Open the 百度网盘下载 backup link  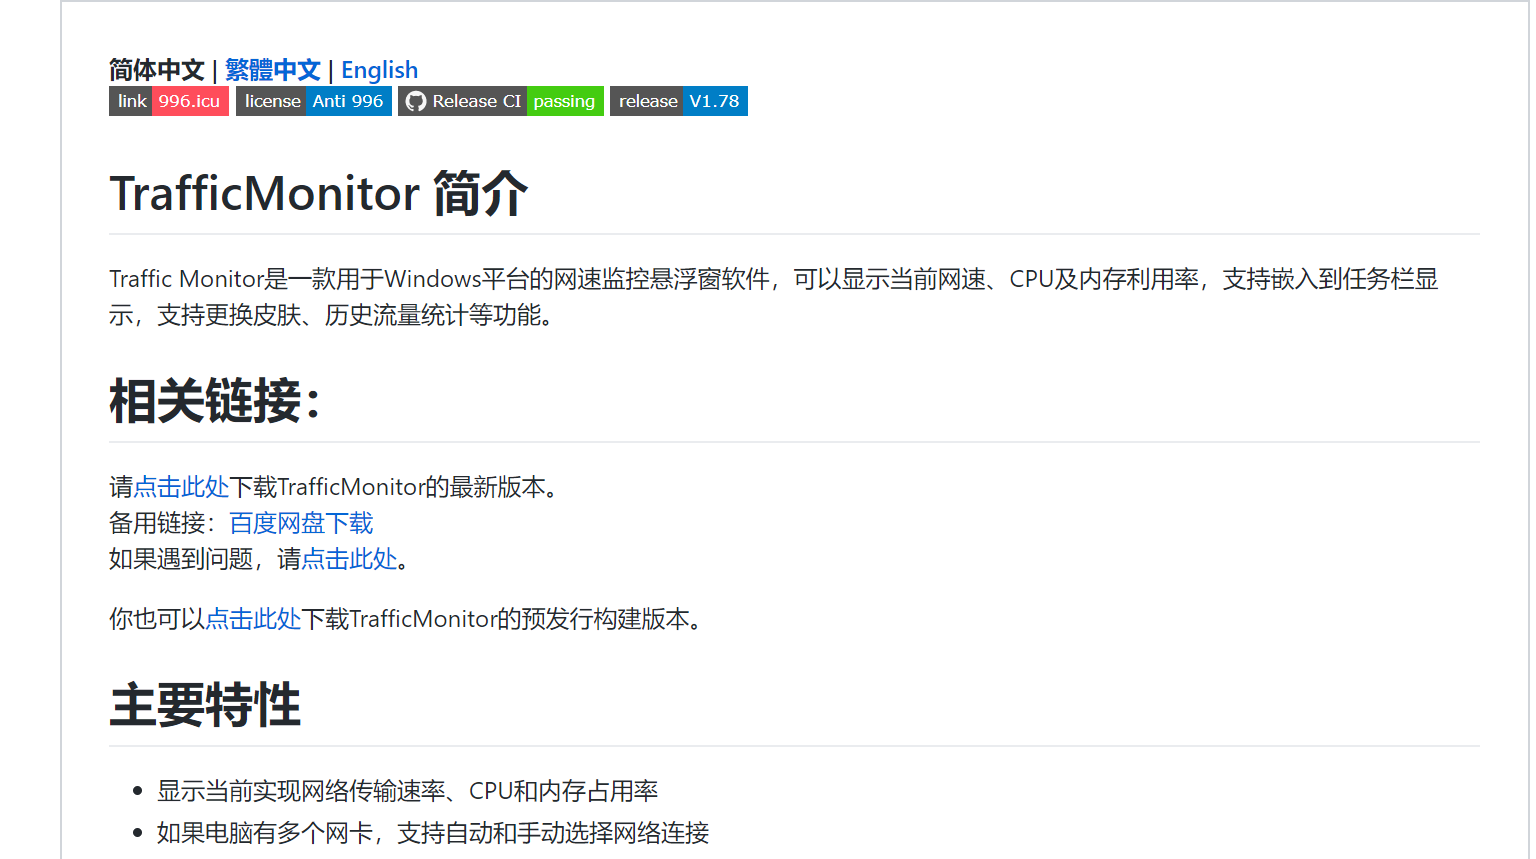301,523
